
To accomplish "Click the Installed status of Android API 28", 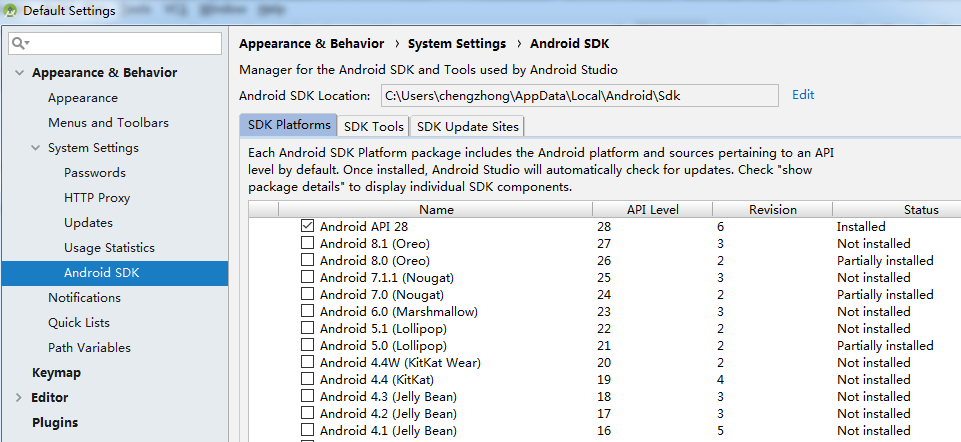I will tap(861, 227).
